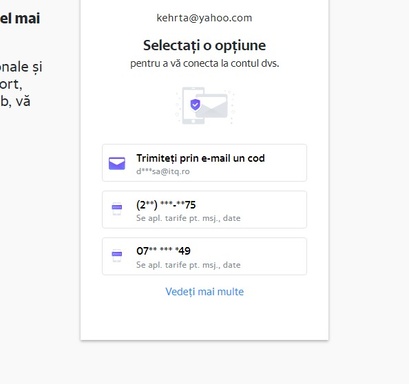Click phone icon beside number ending 75
409x384 pixels.
pos(117,209)
